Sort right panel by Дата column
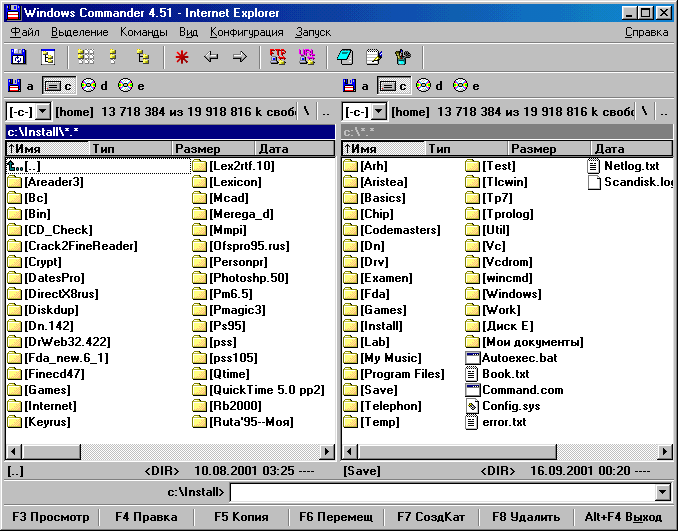The height and width of the screenshot is (531, 678). click(x=631, y=148)
